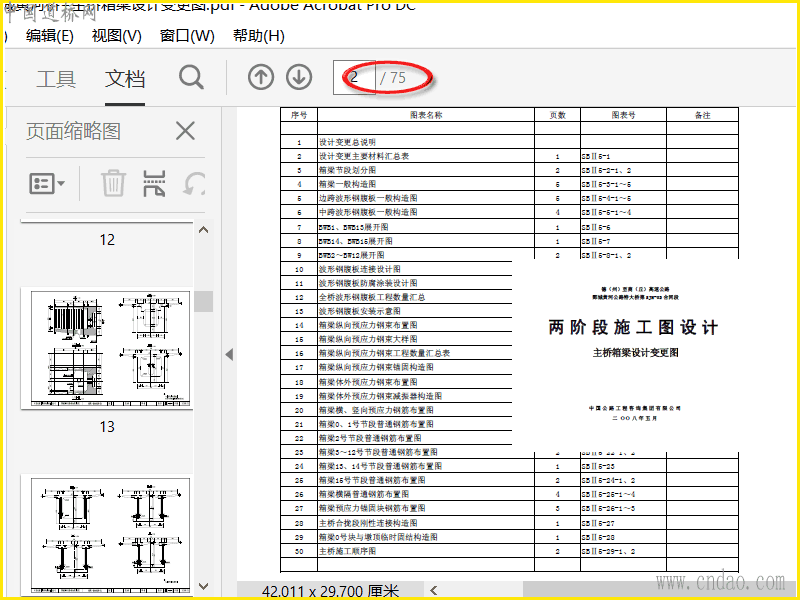The height and width of the screenshot is (600, 800).
Task: Open the 帮助(H) menu
Action: pos(259,36)
